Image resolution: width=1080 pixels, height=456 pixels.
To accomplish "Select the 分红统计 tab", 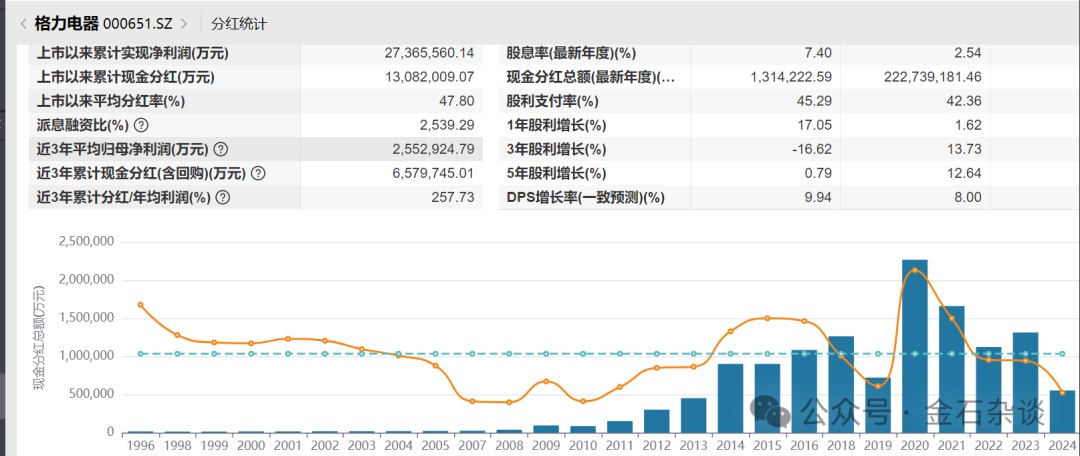I will (240, 23).
